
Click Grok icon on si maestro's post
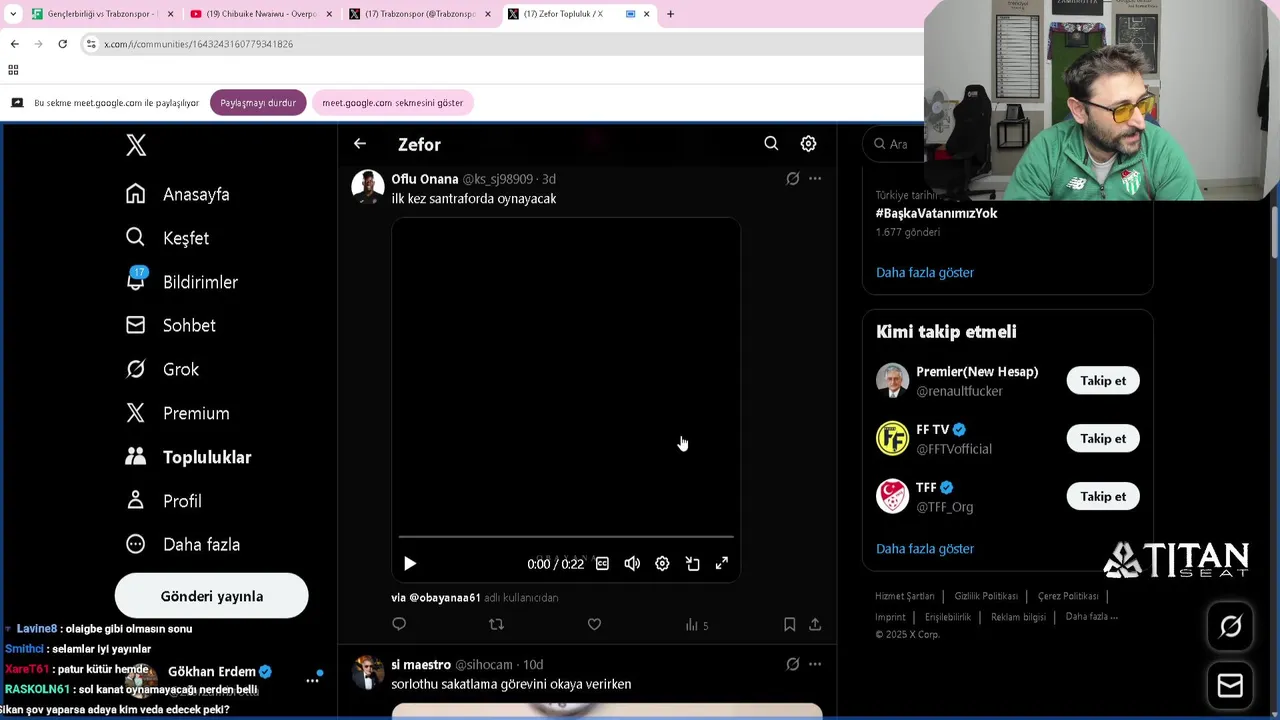[793, 664]
